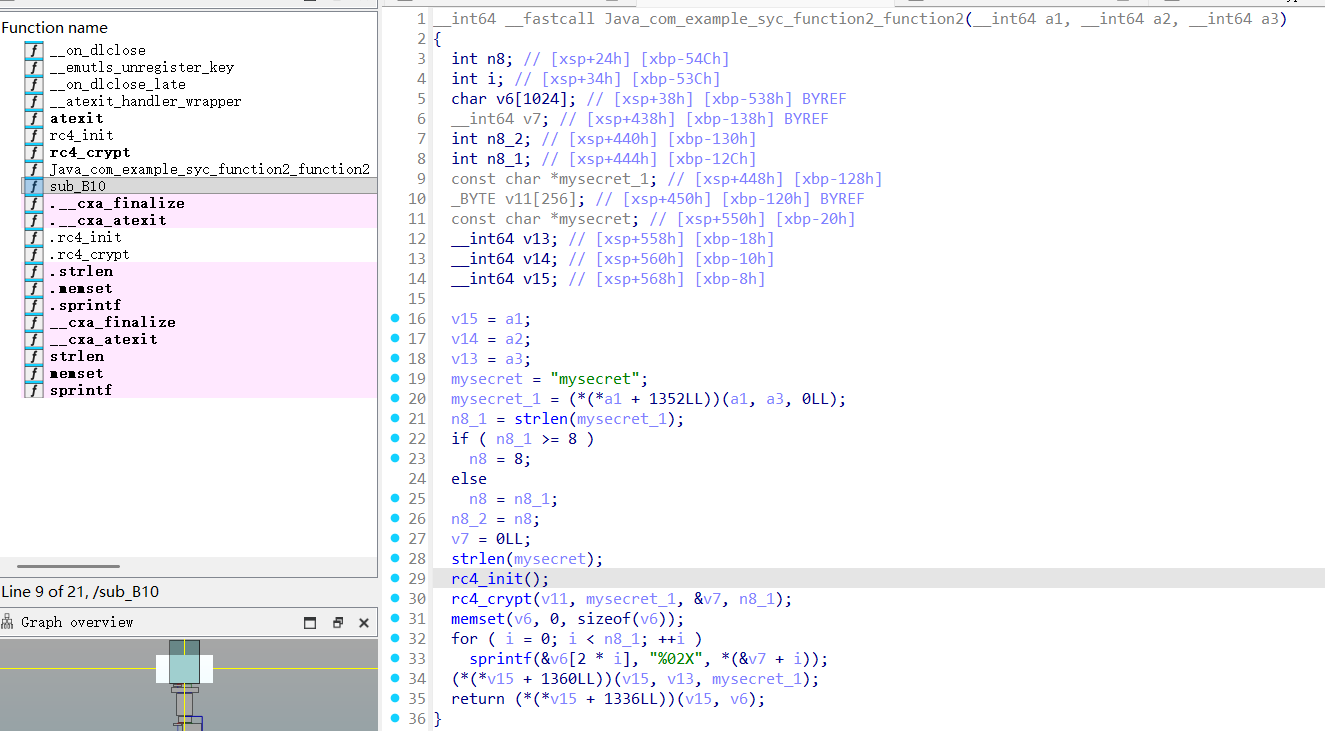Toggle the breakpoint dot on line 19
The width and height of the screenshot is (1325, 731).
click(x=394, y=378)
